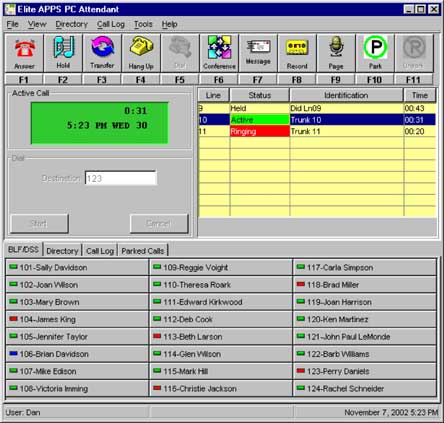Click the Record cassette icon
Viewport: 444px width, 423px height.
(x=297, y=53)
